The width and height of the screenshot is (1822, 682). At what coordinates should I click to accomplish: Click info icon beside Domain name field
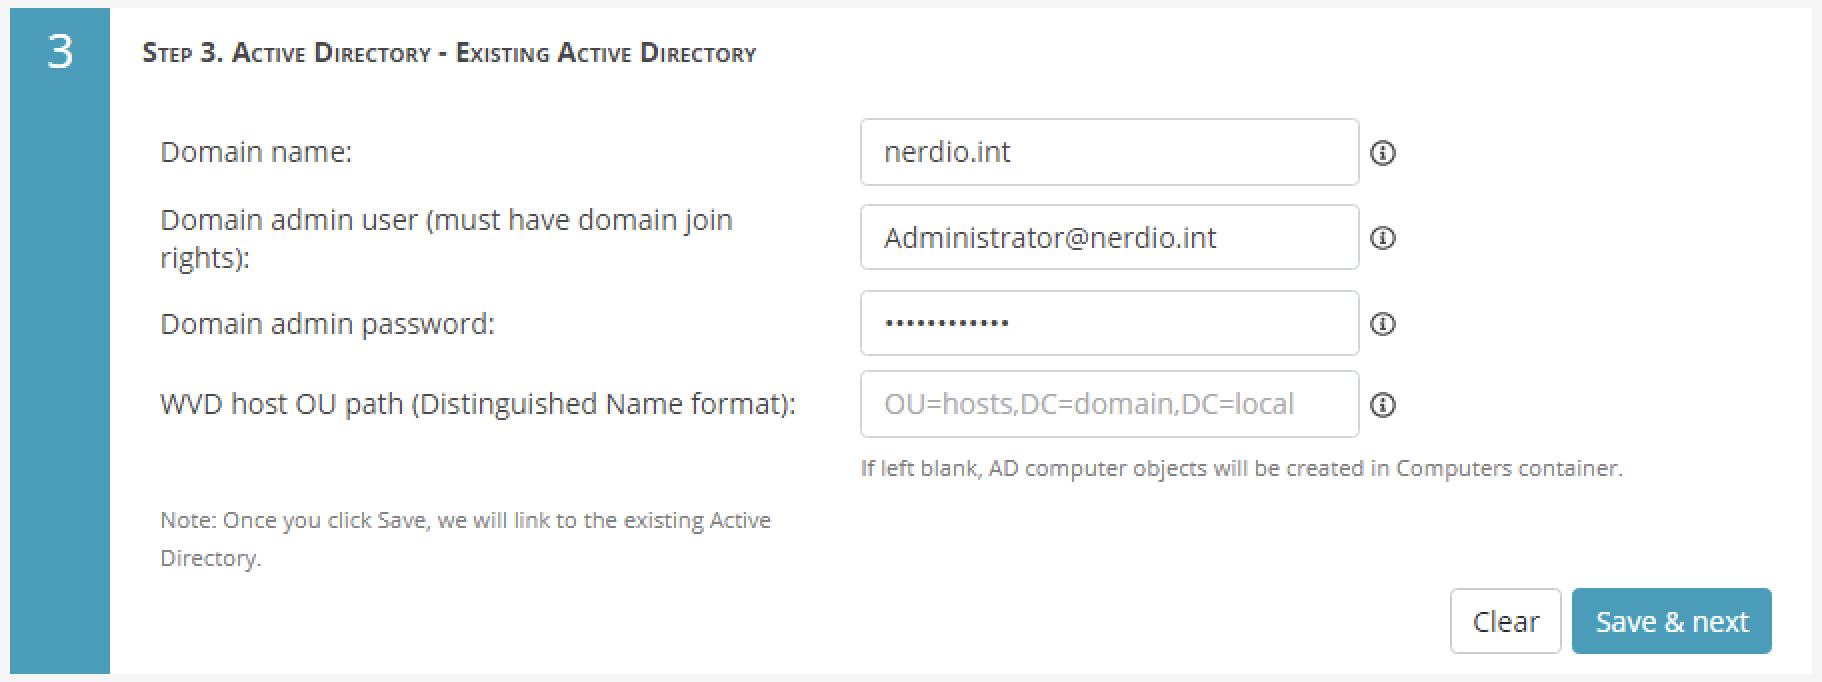(1383, 153)
